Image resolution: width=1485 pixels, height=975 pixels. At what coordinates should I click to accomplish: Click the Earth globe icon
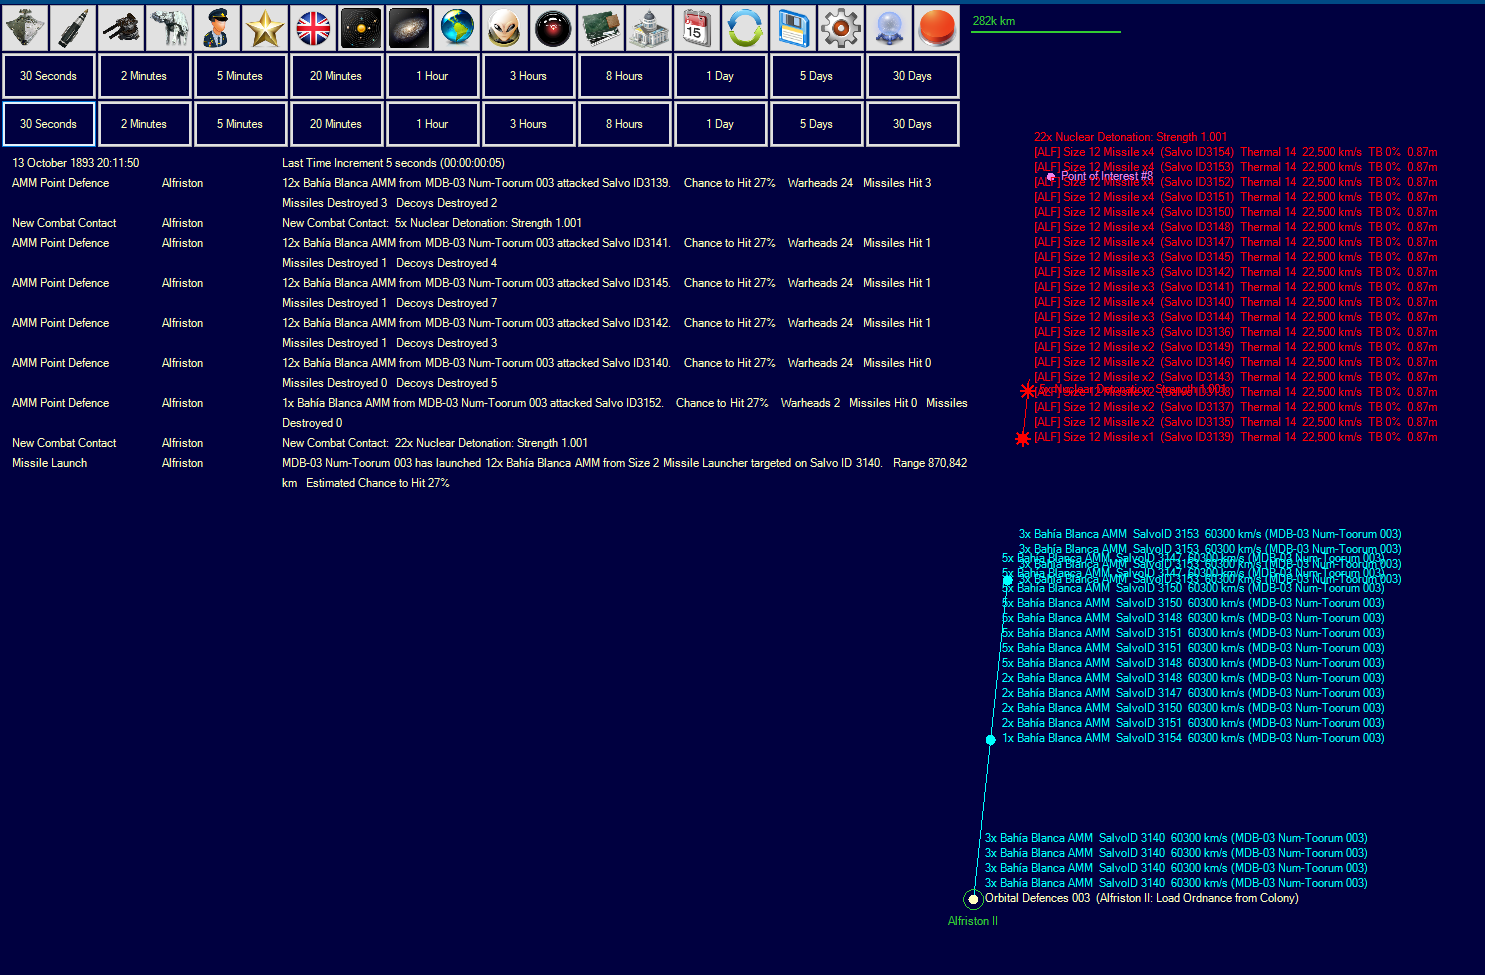(457, 28)
